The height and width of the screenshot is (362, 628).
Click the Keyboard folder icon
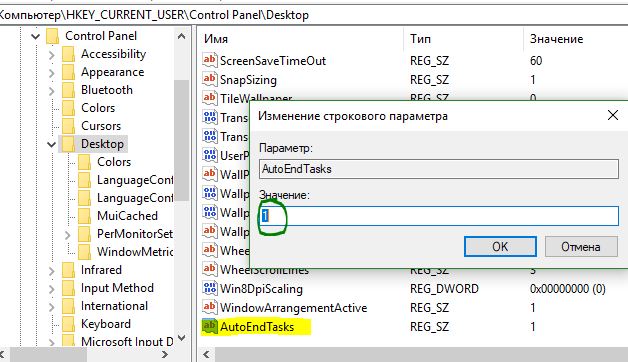[68, 324]
